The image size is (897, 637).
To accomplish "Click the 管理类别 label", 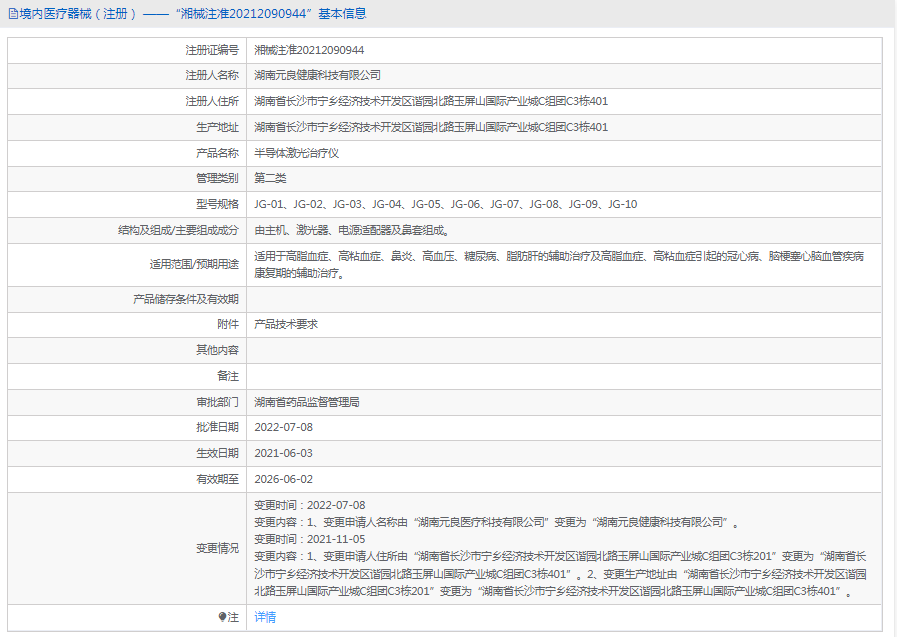I will point(217,178).
